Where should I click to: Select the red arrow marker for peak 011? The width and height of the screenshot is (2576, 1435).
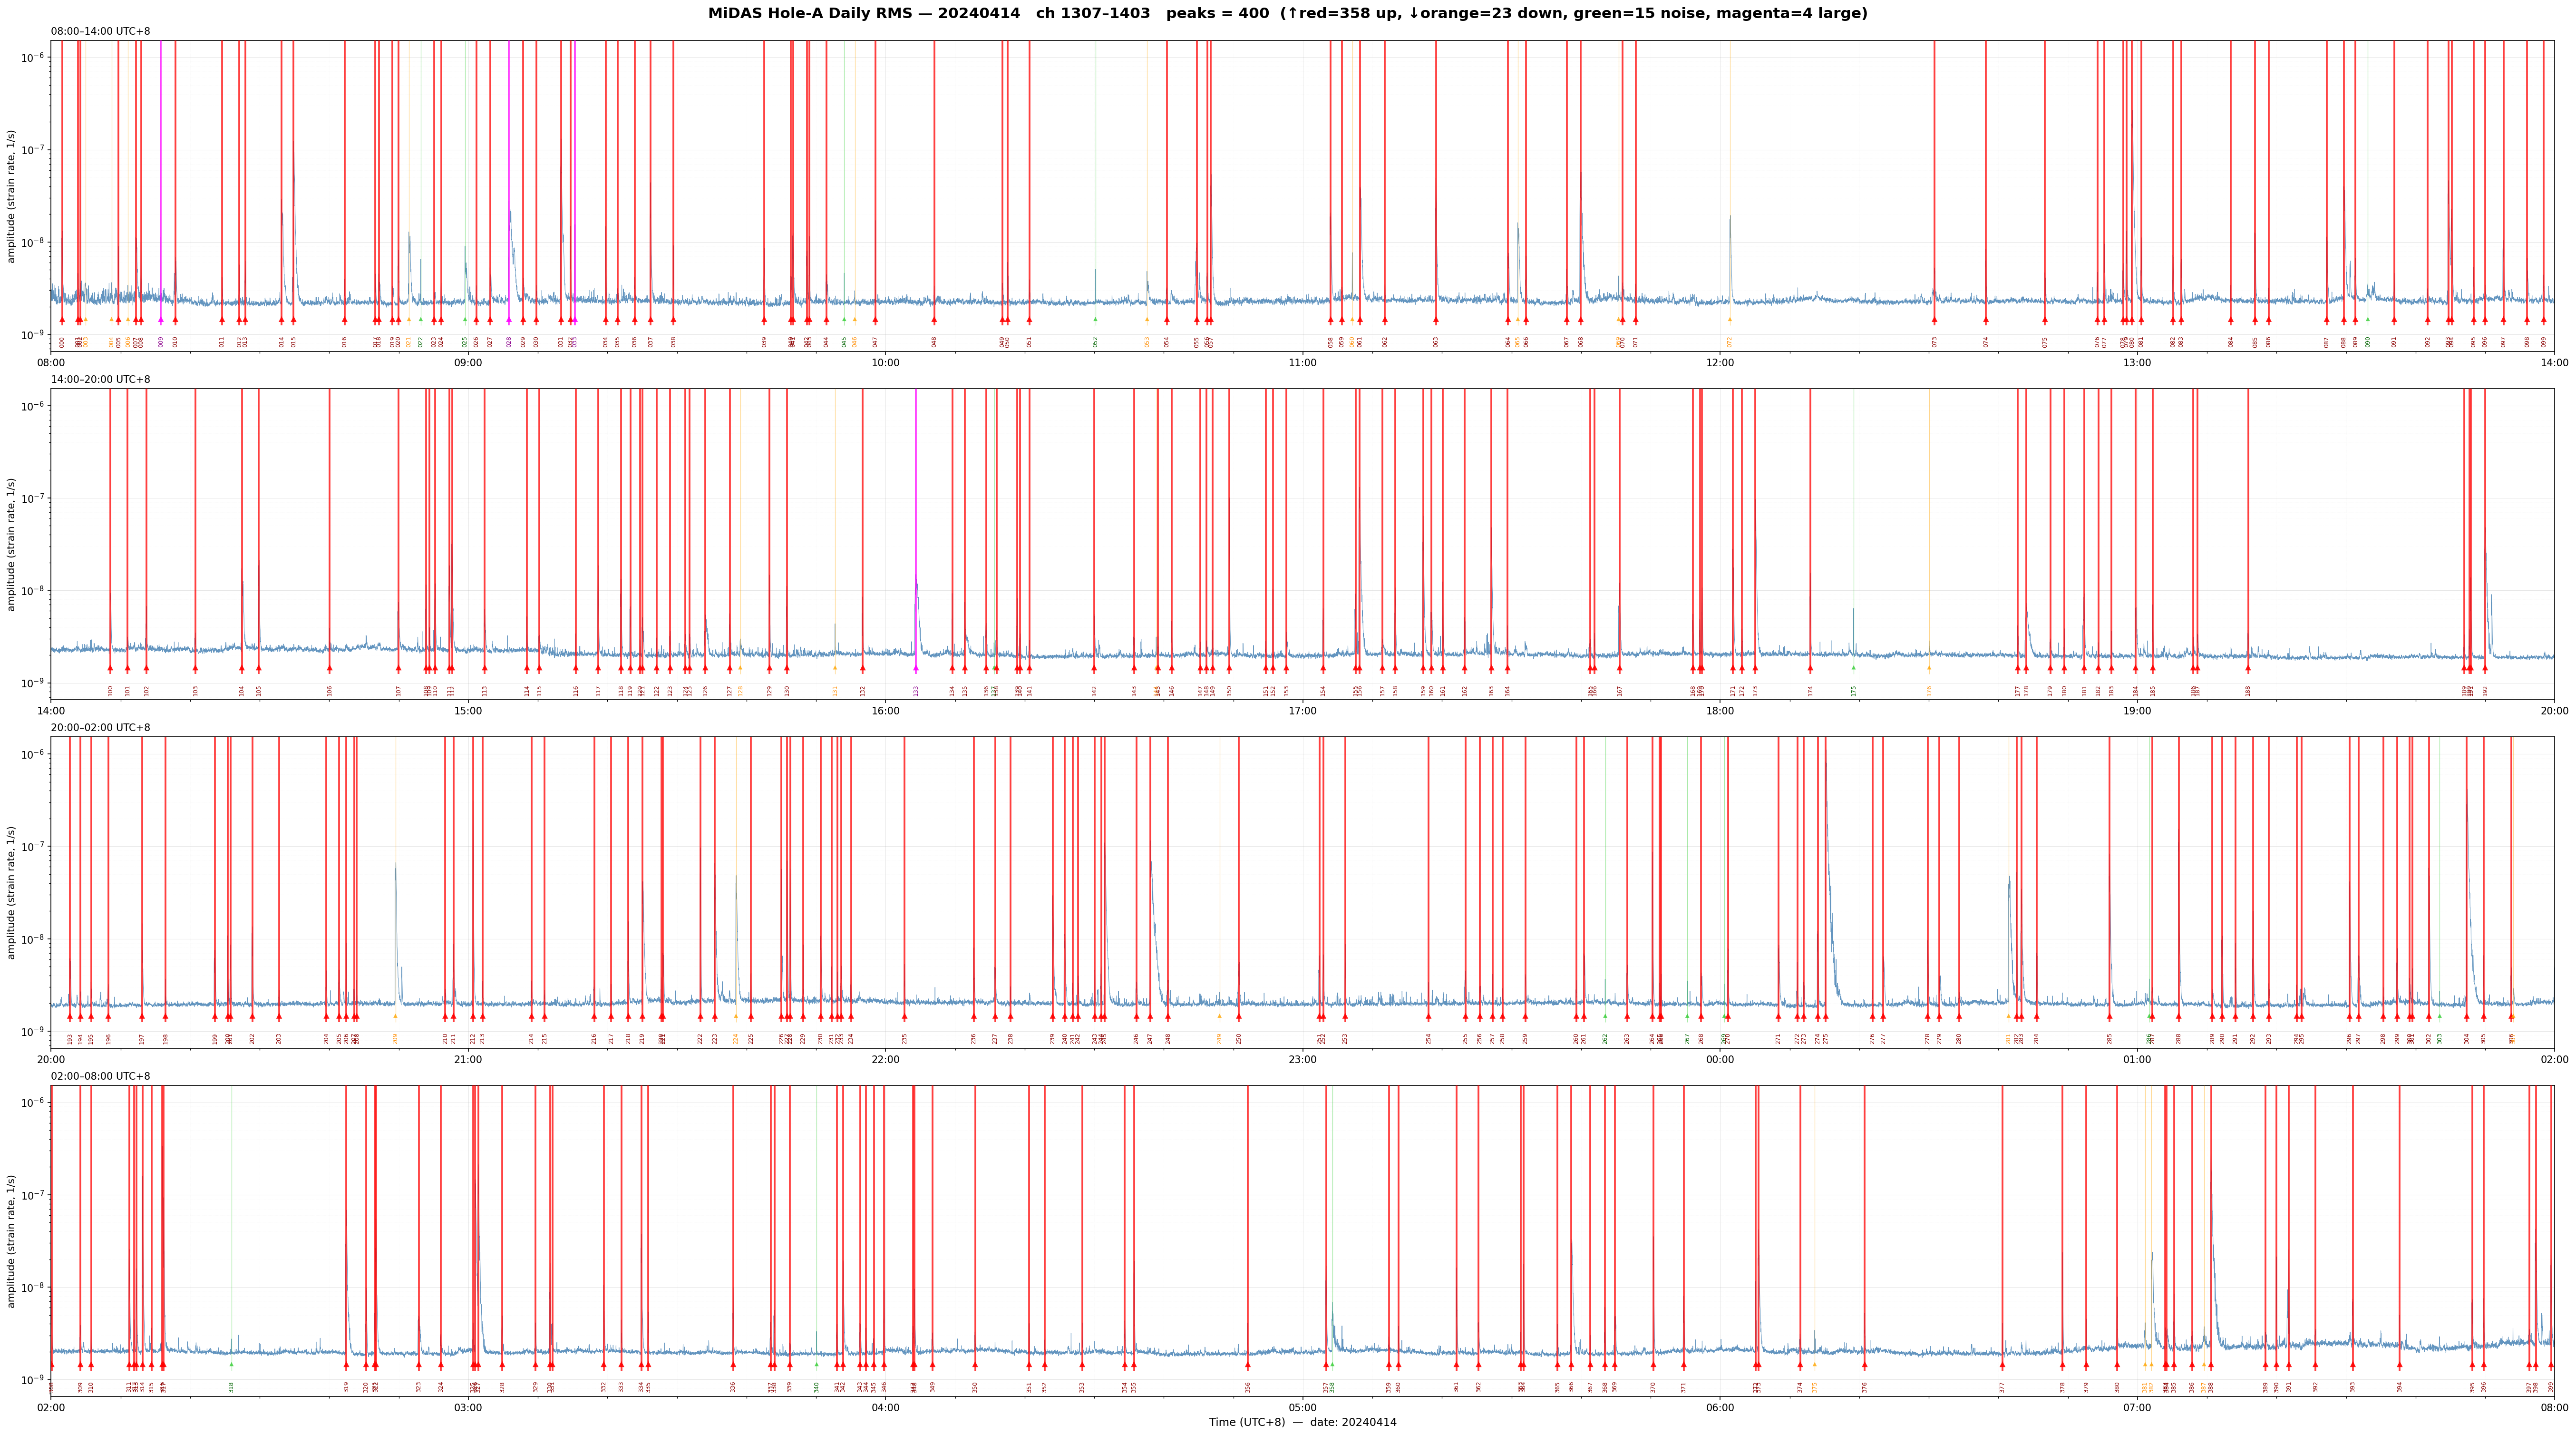pos(222,320)
